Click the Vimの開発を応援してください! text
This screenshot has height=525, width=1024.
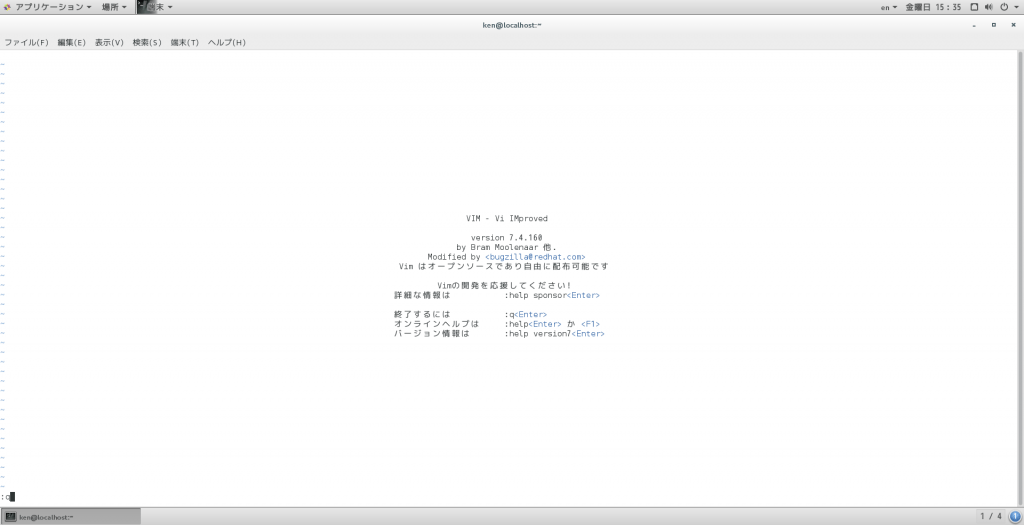504,285
